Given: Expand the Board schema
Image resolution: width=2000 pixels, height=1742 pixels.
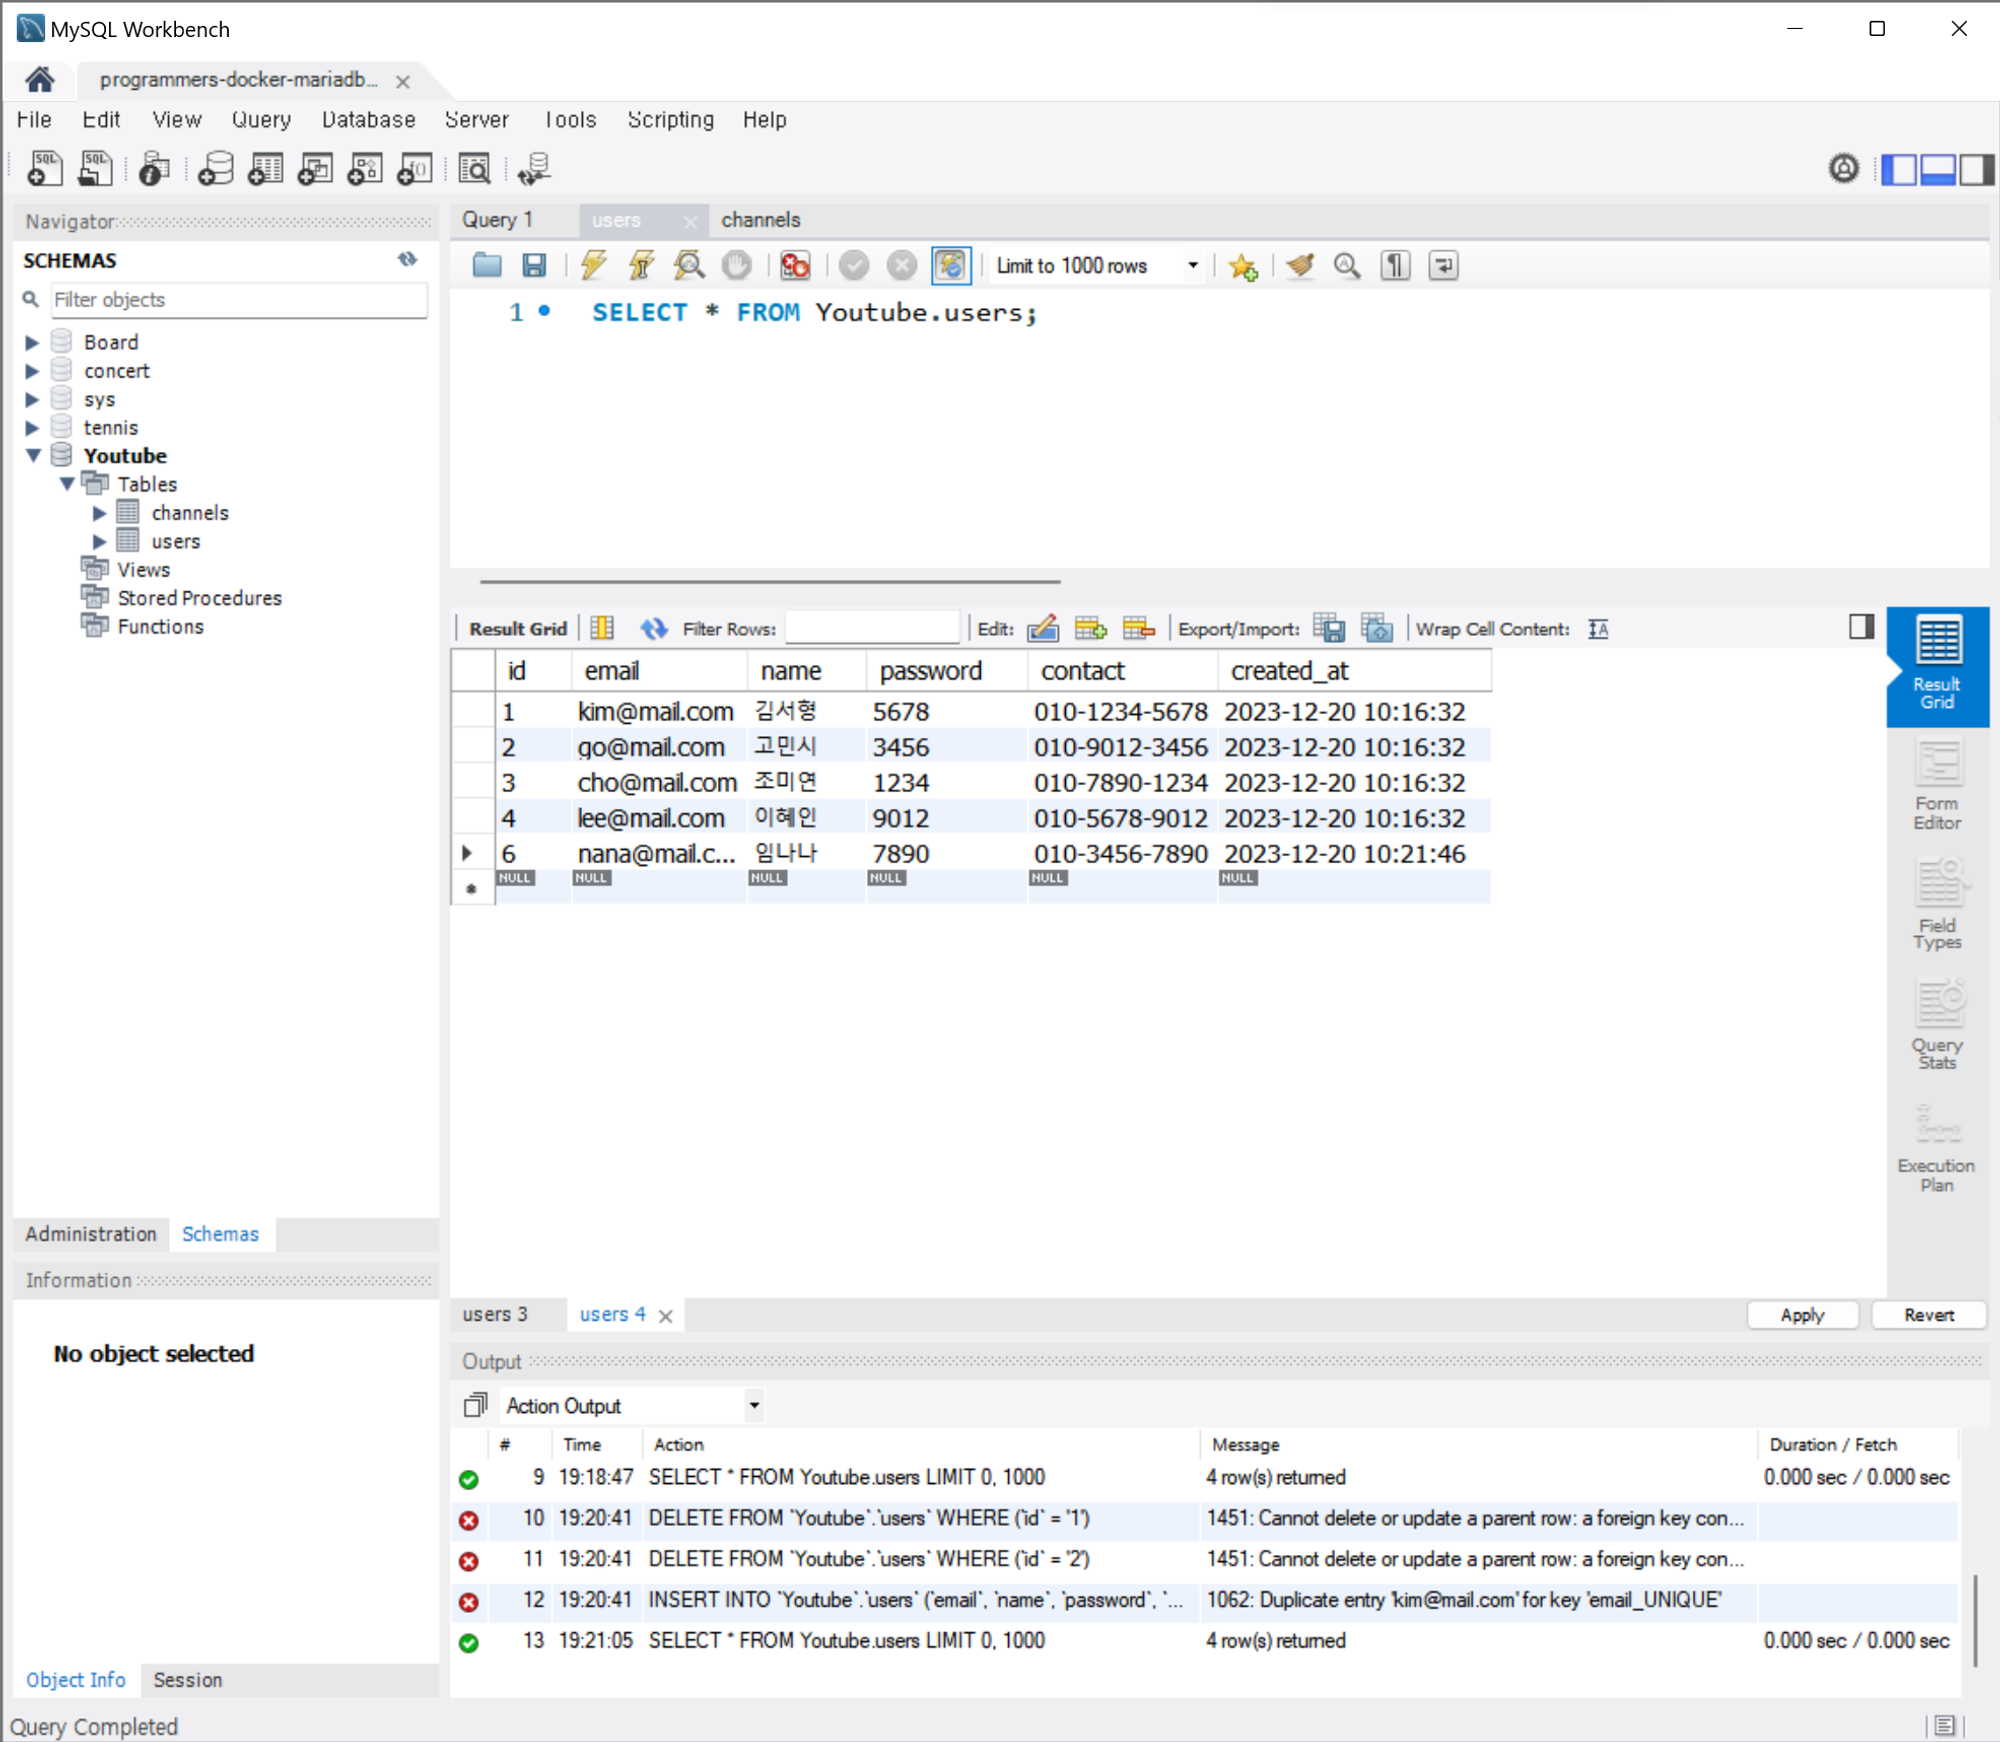Looking at the screenshot, I should click(x=32, y=342).
